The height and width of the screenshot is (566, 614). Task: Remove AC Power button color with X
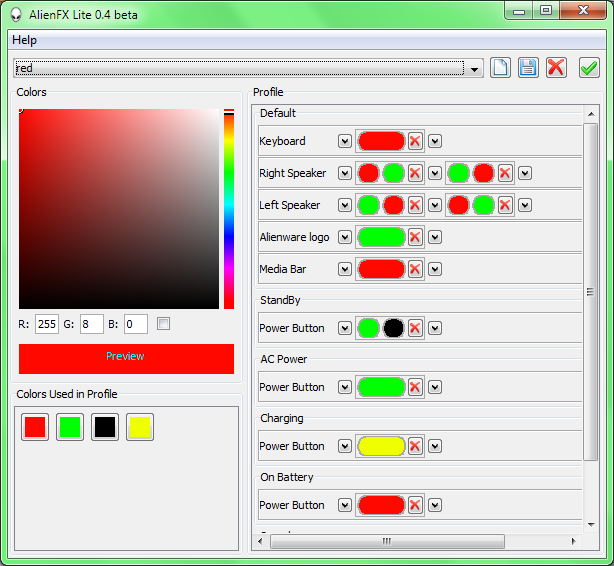(415, 387)
